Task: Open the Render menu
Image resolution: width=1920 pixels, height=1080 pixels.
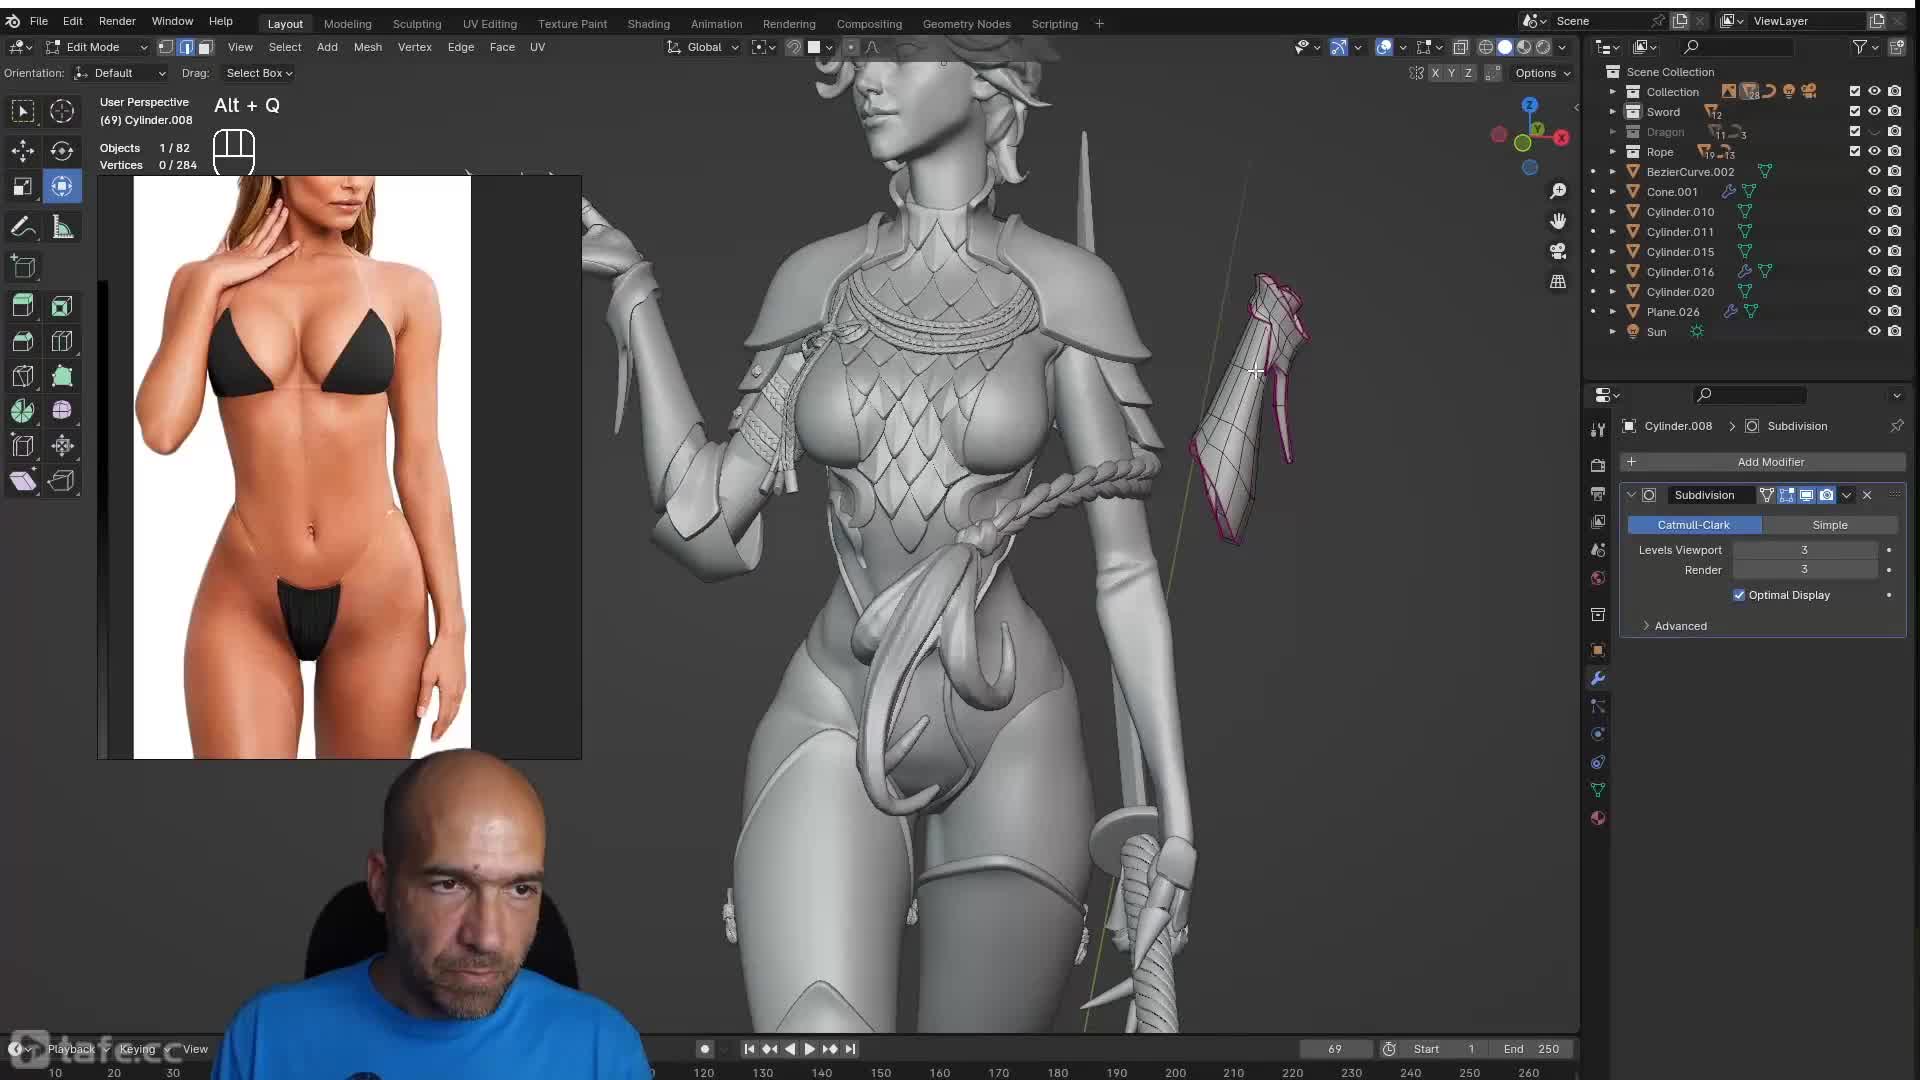Action: point(117,21)
